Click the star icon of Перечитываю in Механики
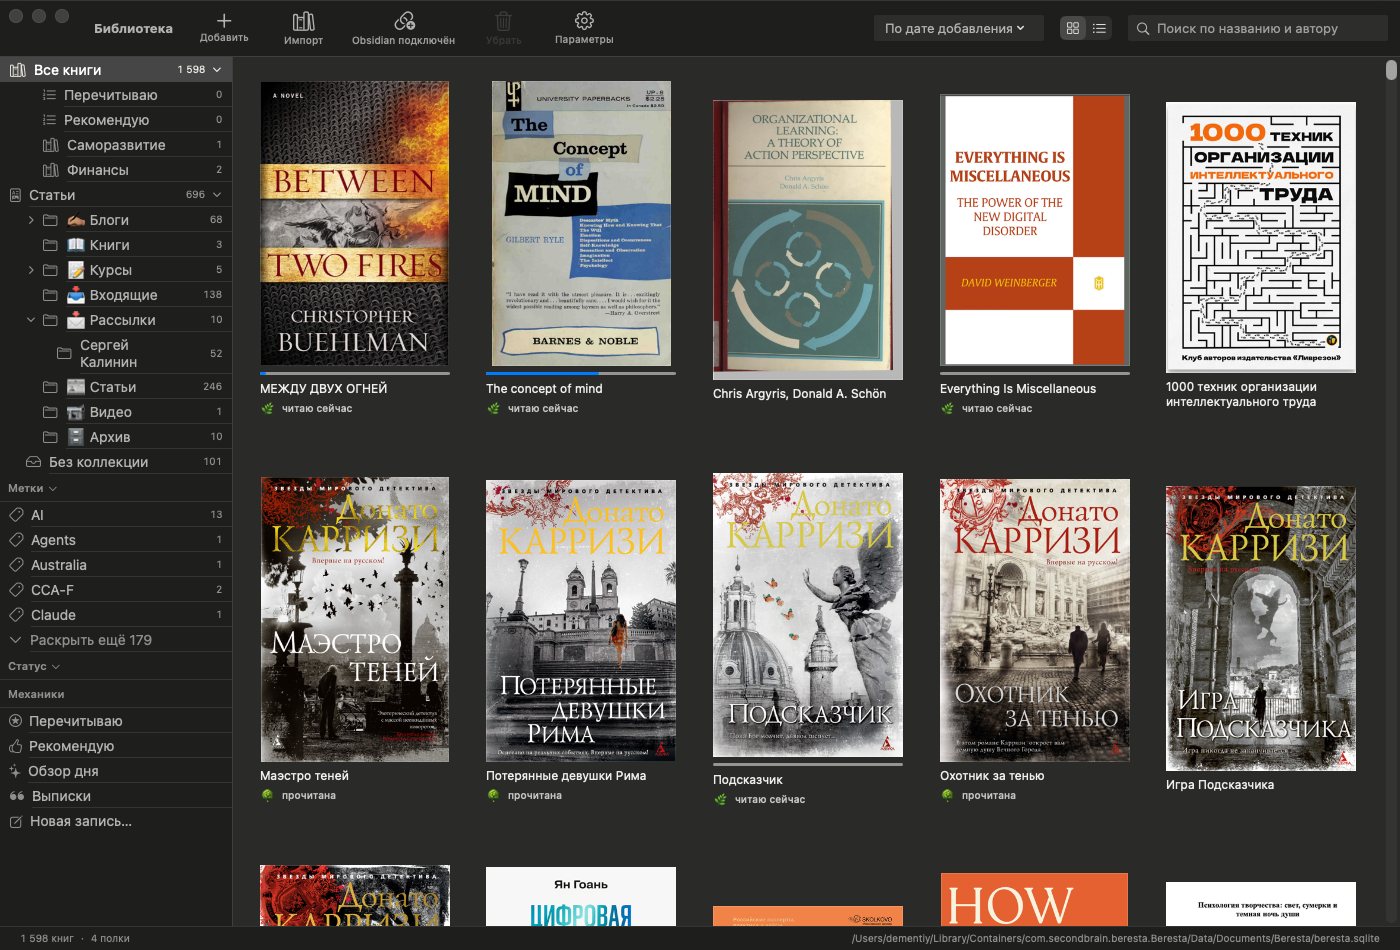 [x=16, y=721]
